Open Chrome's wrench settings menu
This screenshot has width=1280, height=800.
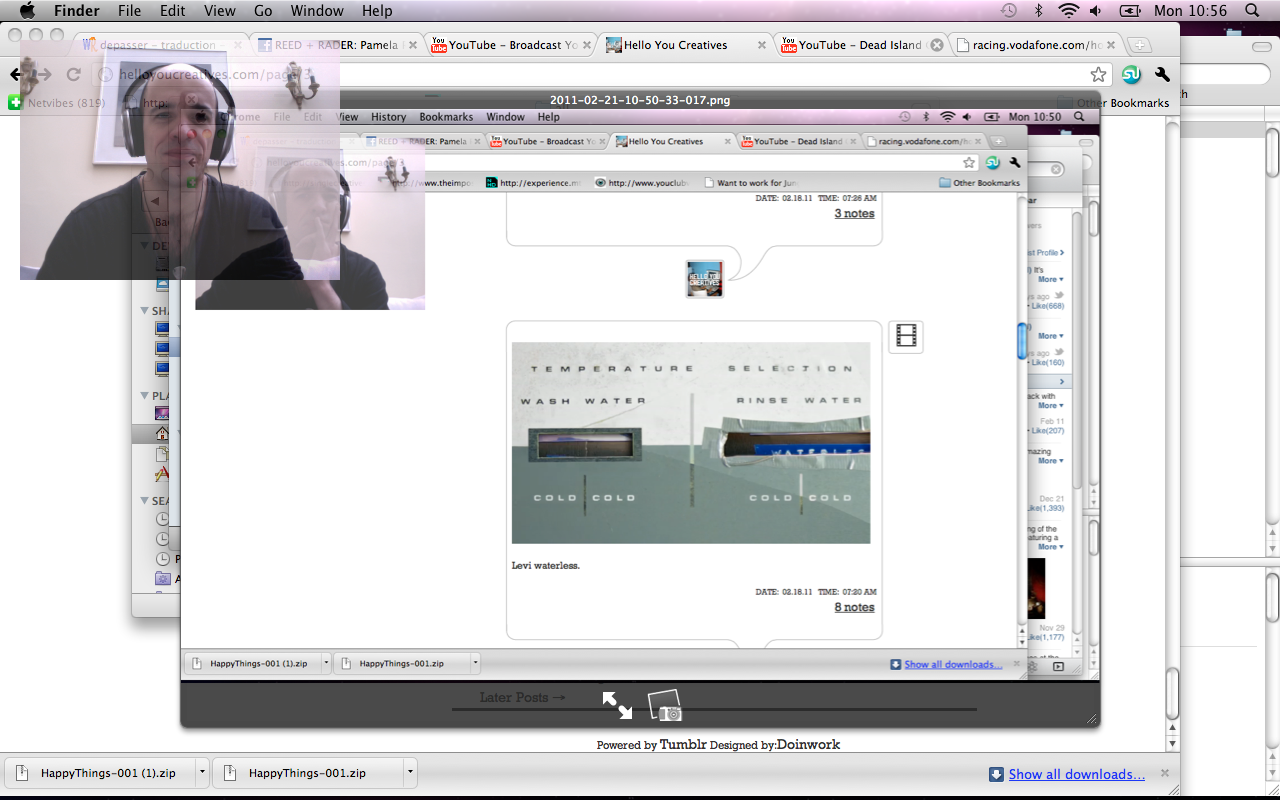1162,75
